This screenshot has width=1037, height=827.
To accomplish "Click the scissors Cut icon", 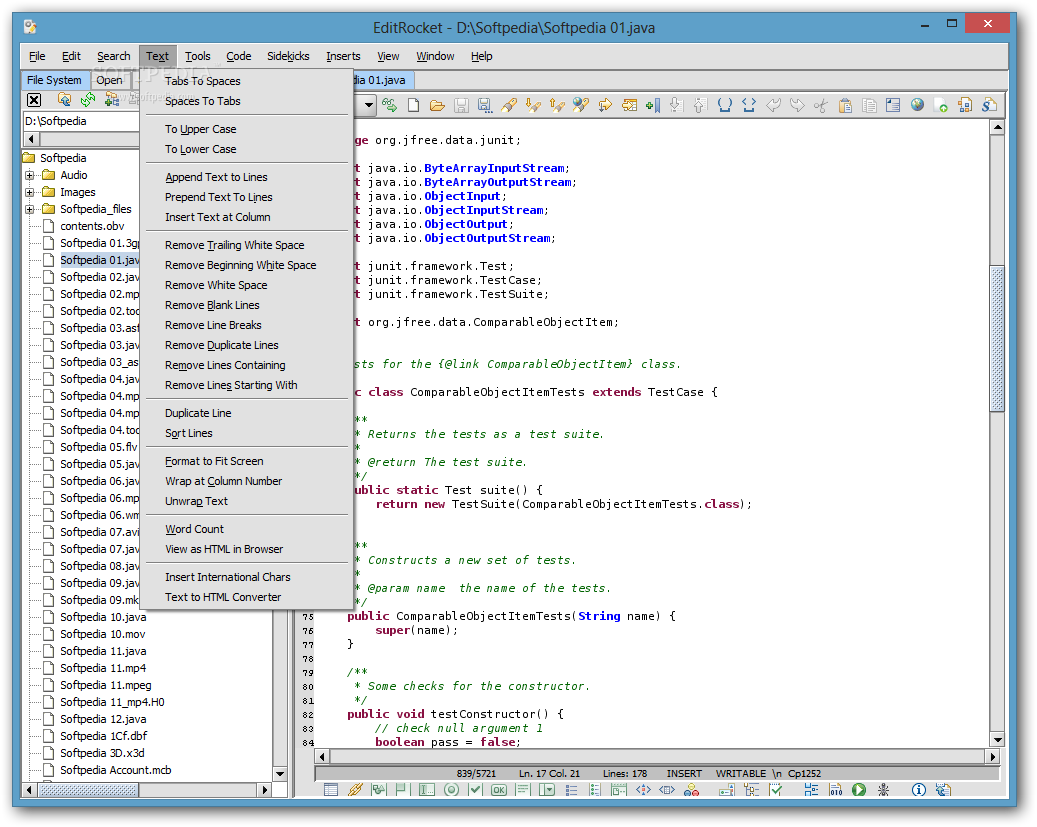I will (821, 105).
